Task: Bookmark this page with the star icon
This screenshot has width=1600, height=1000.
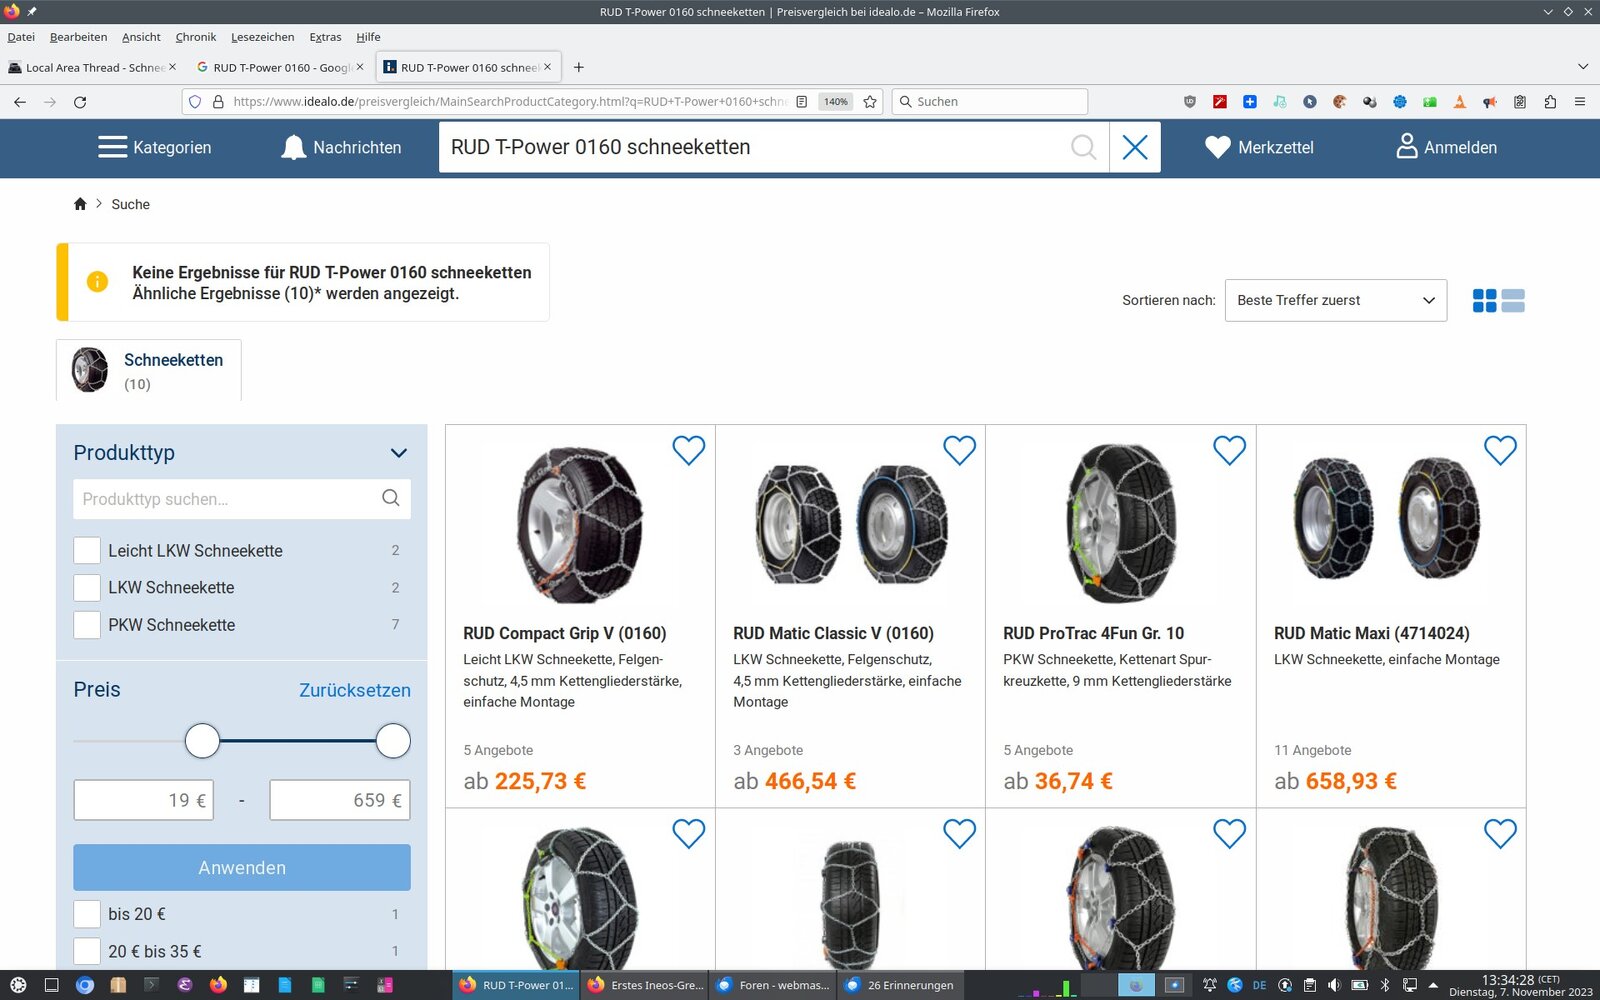Action: pyautogui.click(x=870, y=101)
